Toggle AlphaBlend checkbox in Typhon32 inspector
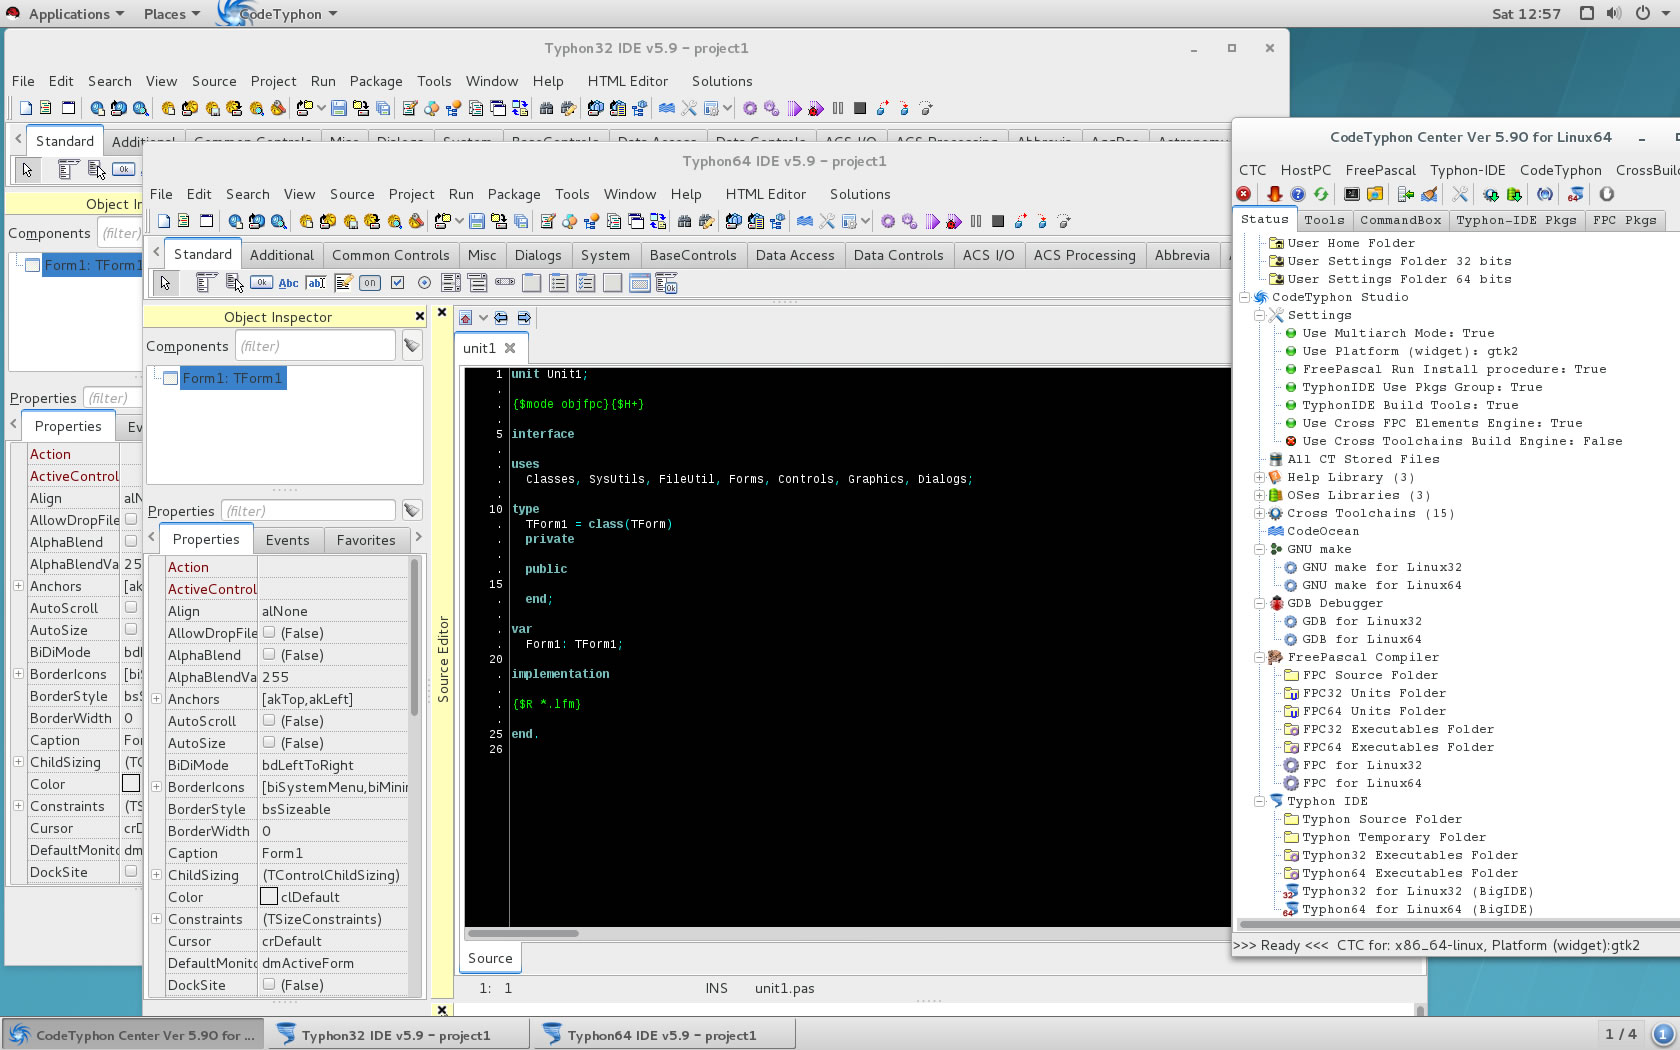 [x=131, y=542]
